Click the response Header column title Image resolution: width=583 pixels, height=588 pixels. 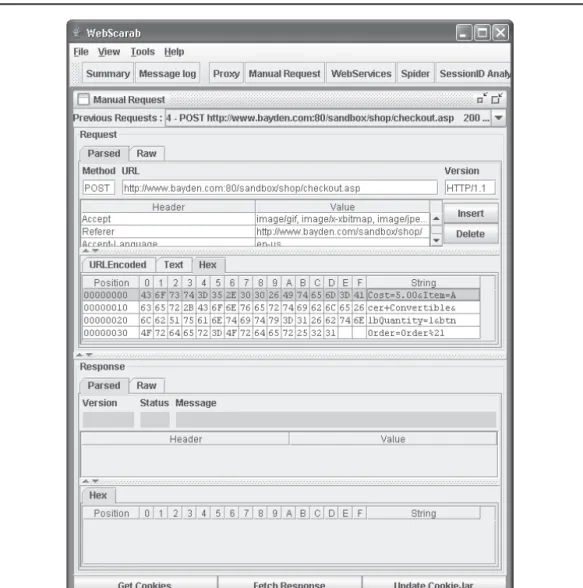click(185, 439)
